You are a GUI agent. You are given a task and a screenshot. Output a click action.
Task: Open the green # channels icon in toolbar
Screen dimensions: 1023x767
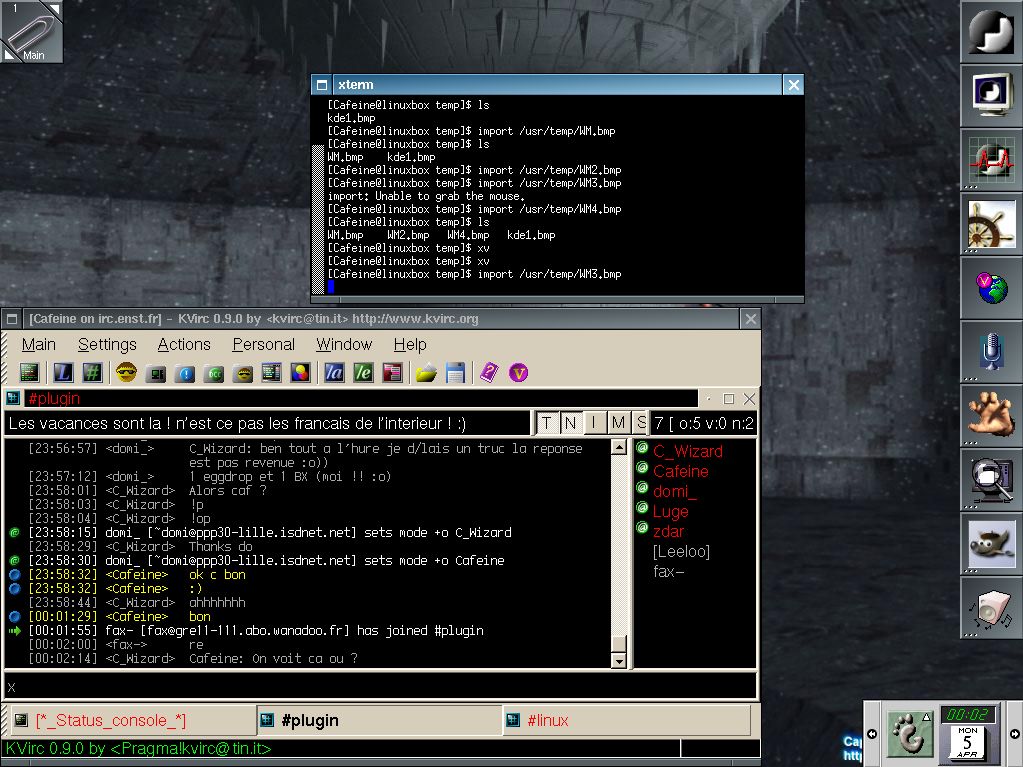pos(92,372)
